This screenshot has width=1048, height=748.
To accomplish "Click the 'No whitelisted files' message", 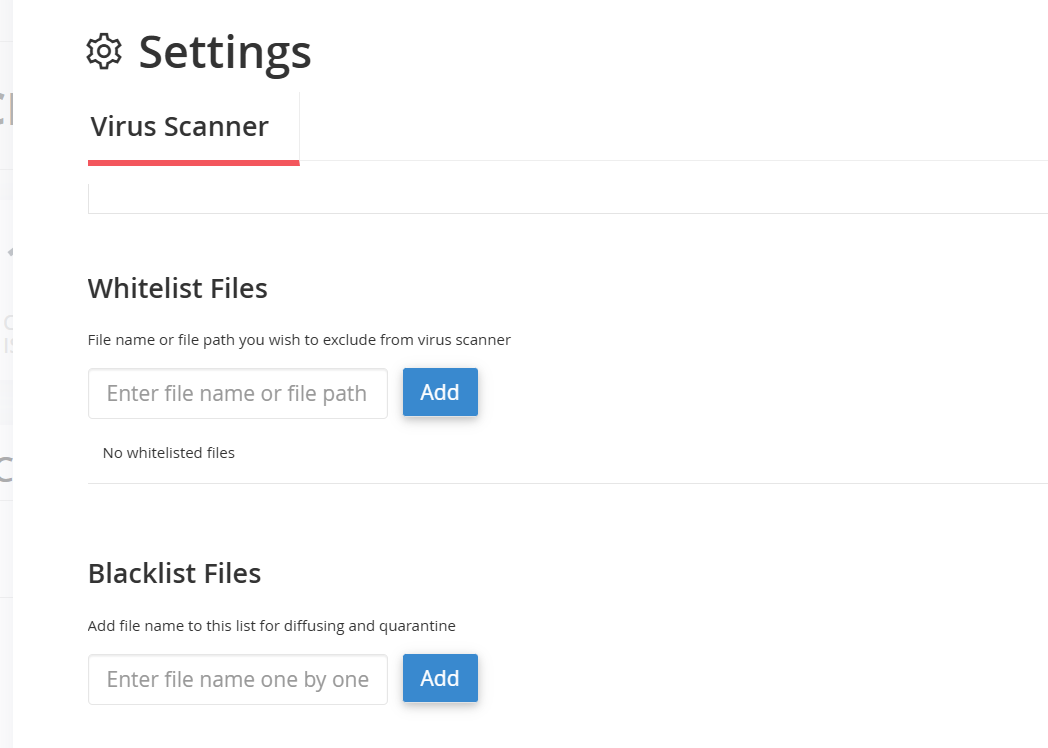I will (168, 453).
